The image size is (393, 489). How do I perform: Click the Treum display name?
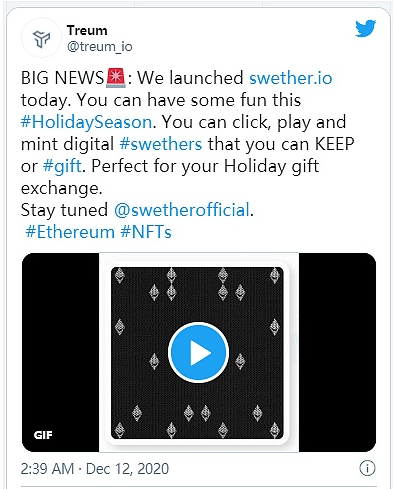(x=87, y=30)
